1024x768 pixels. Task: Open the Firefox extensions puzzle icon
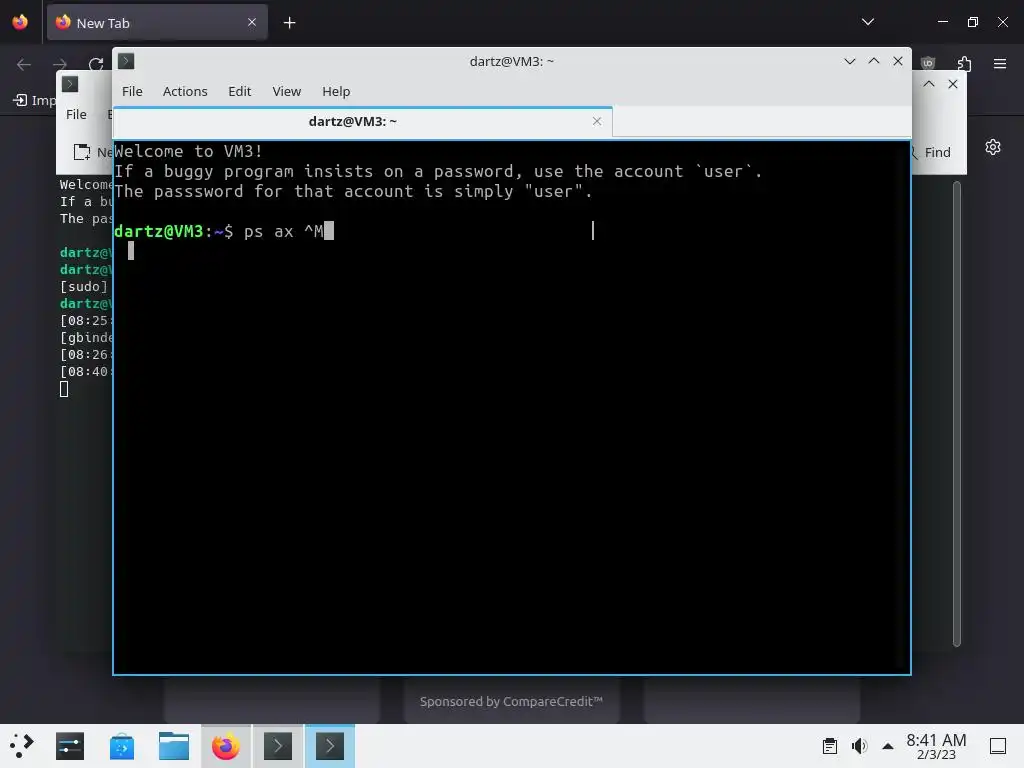[x=965, y=63]
